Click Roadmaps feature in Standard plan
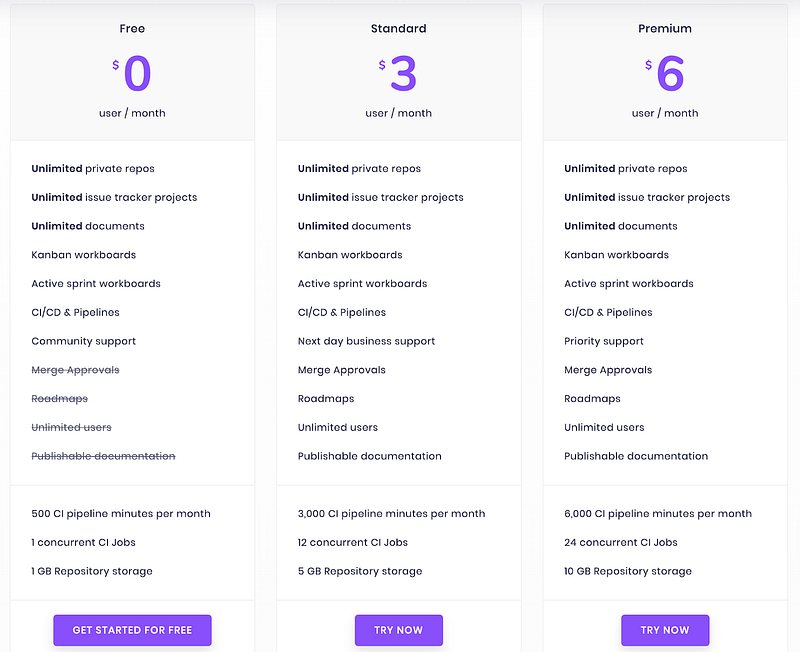This screenshot has height=652, width=800. 326,399
